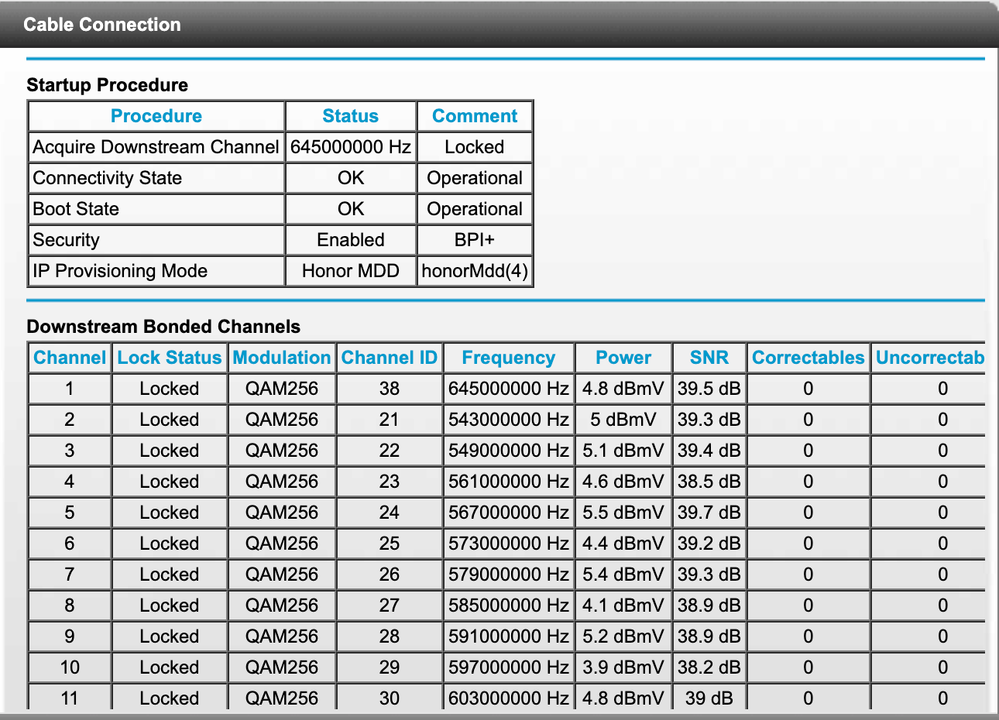
Task: Click the Security Enabled cell
Action: pyautogui.click(x=350, y=240)
